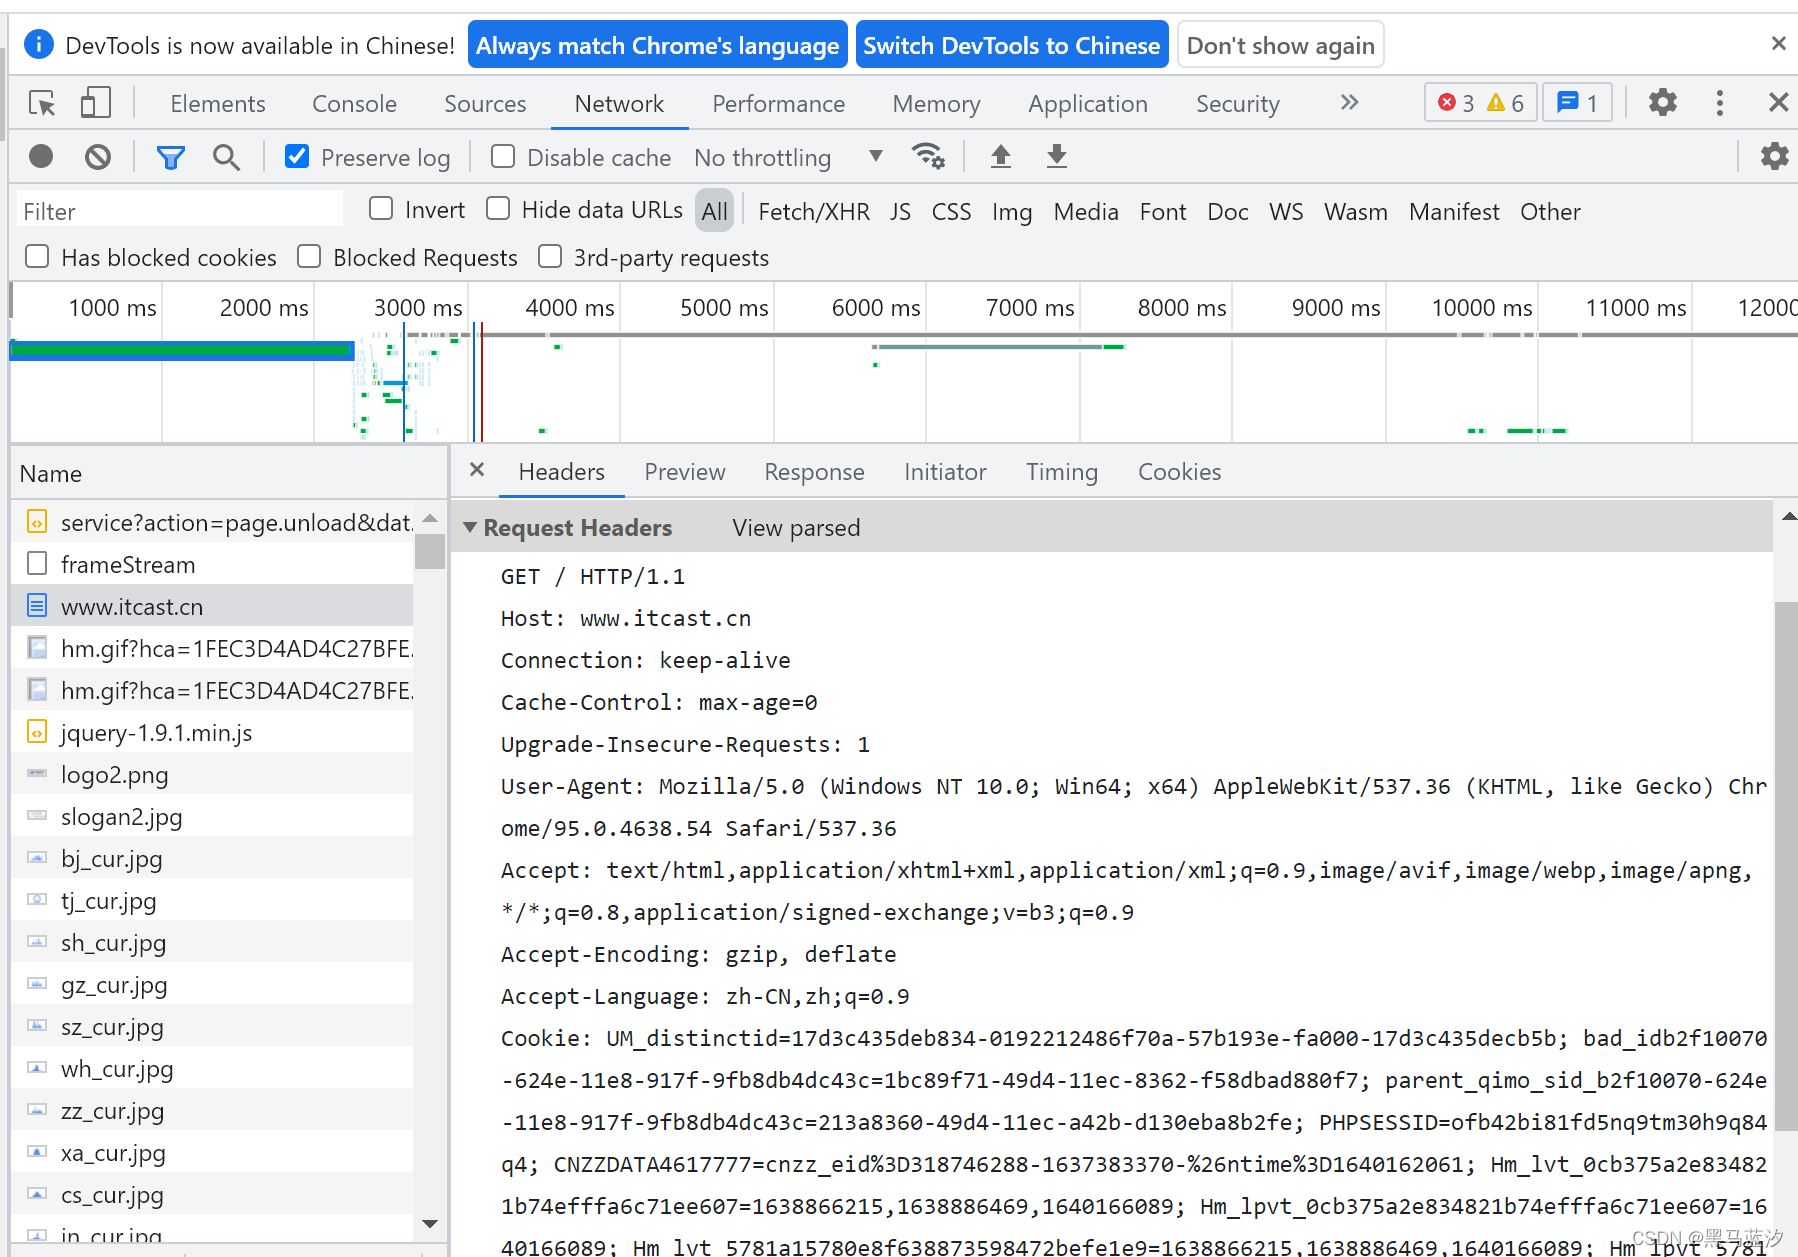Enable the Disable cache checkbox
This screenshot has width=1798, height=1257.
pos(503,156)
